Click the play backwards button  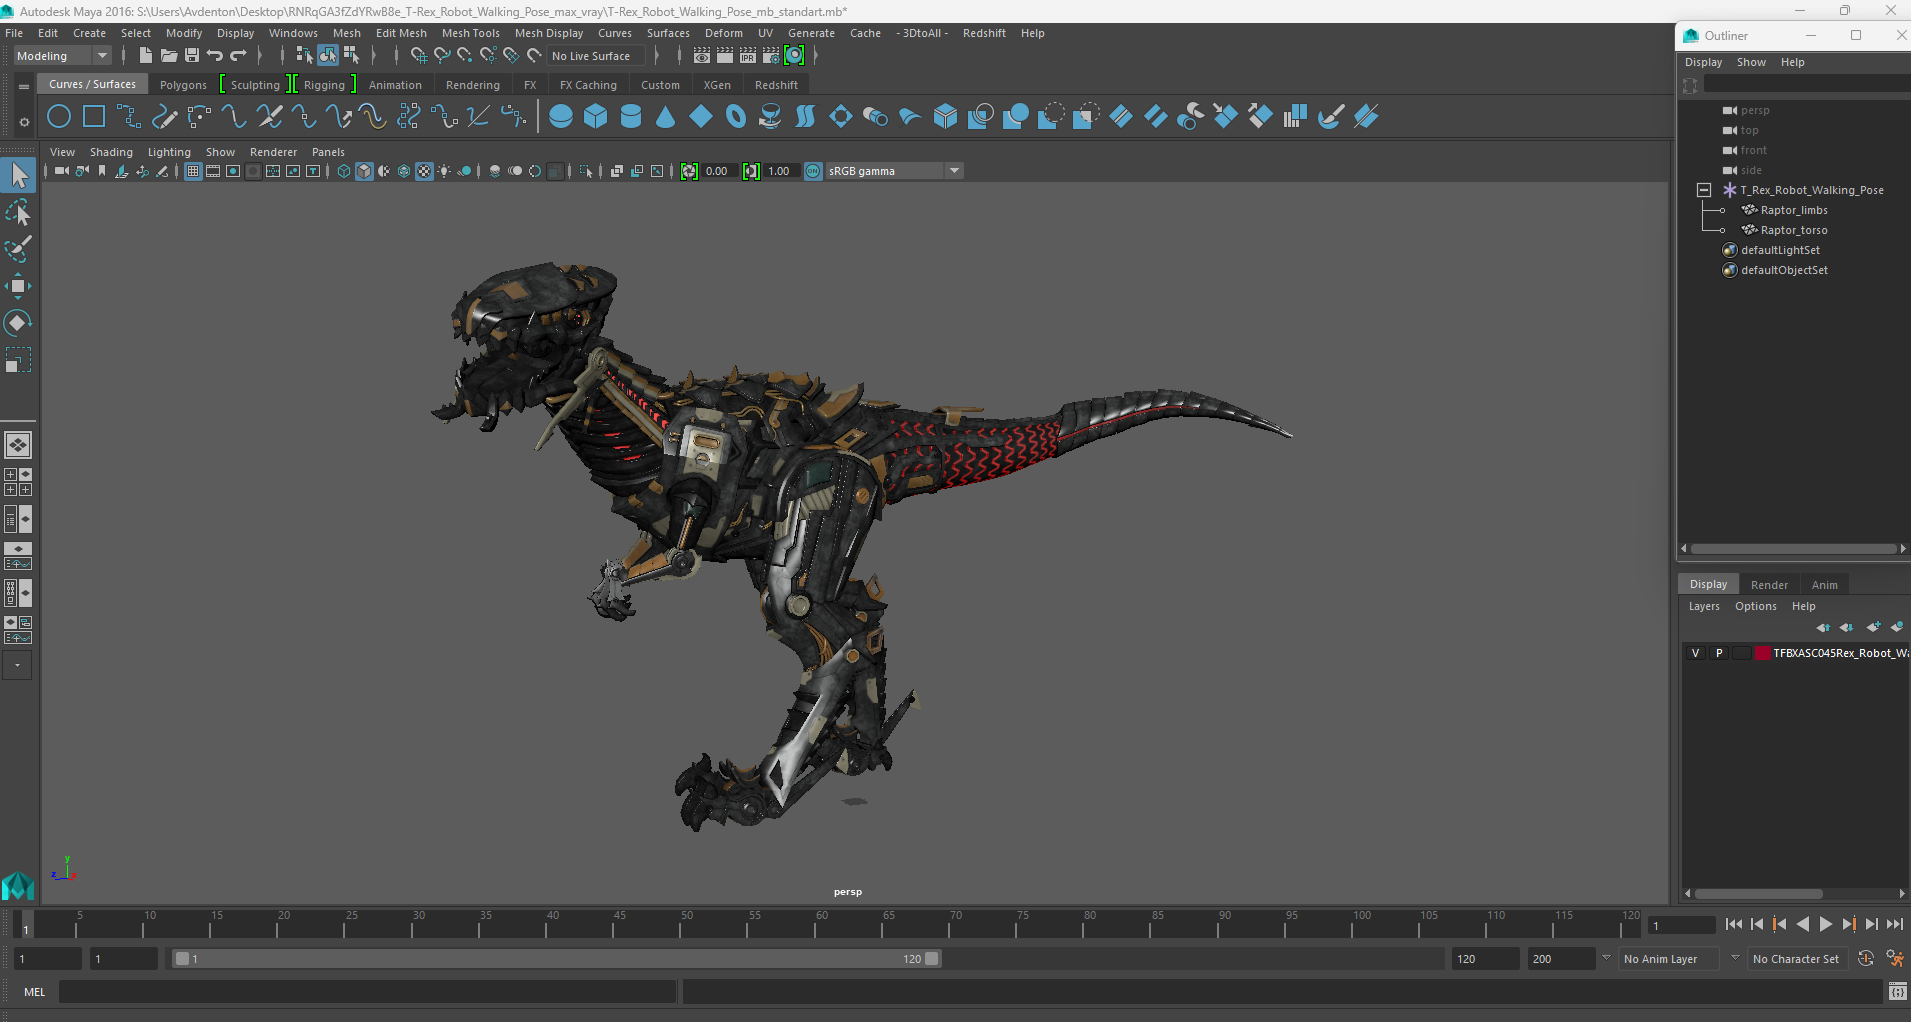(x=1803, y=925)
